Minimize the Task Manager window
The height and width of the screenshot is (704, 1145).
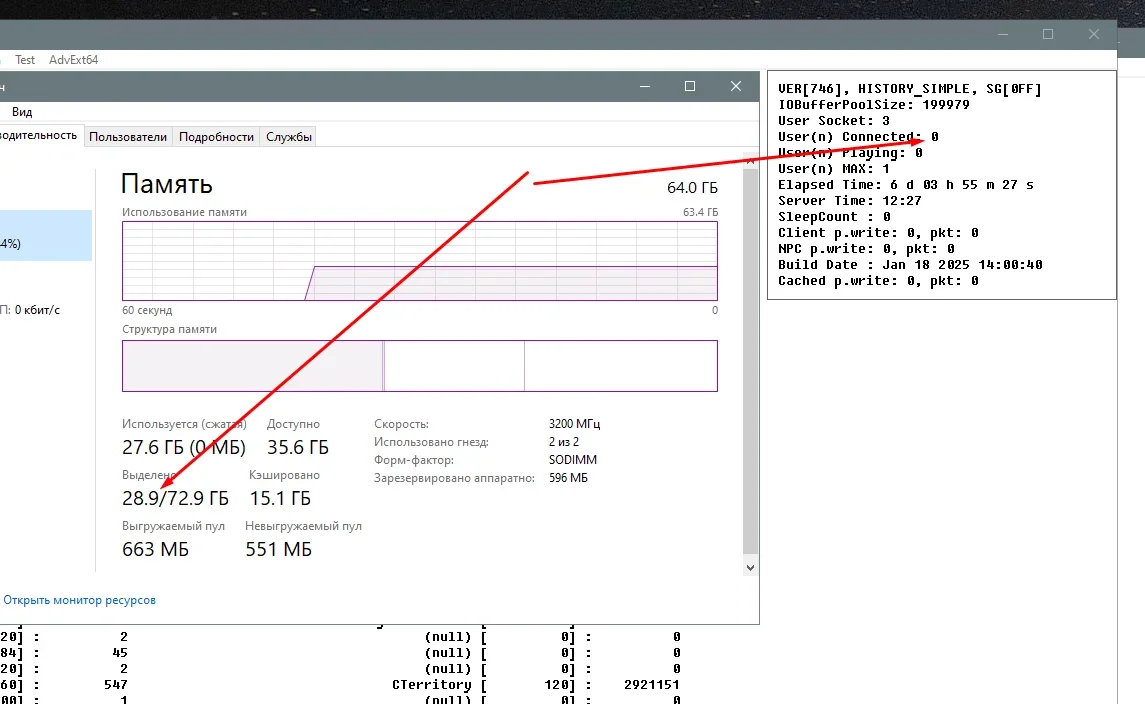coord(643,87)
